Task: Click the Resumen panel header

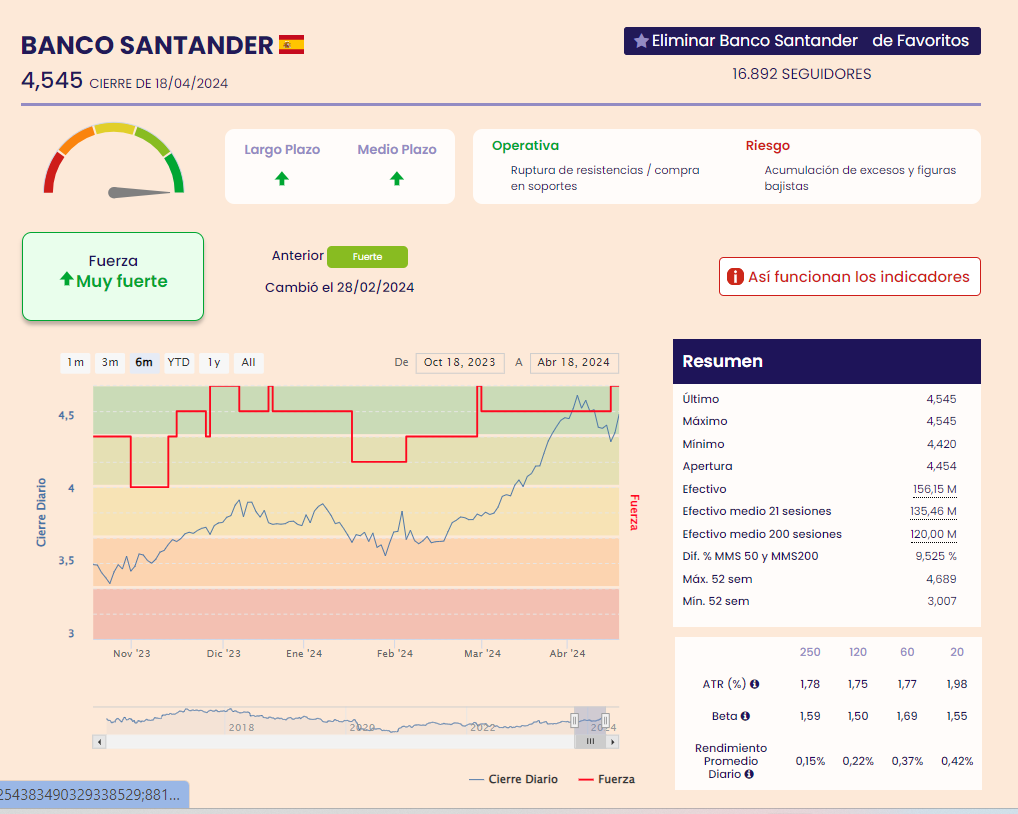Action: pos(826,362)
